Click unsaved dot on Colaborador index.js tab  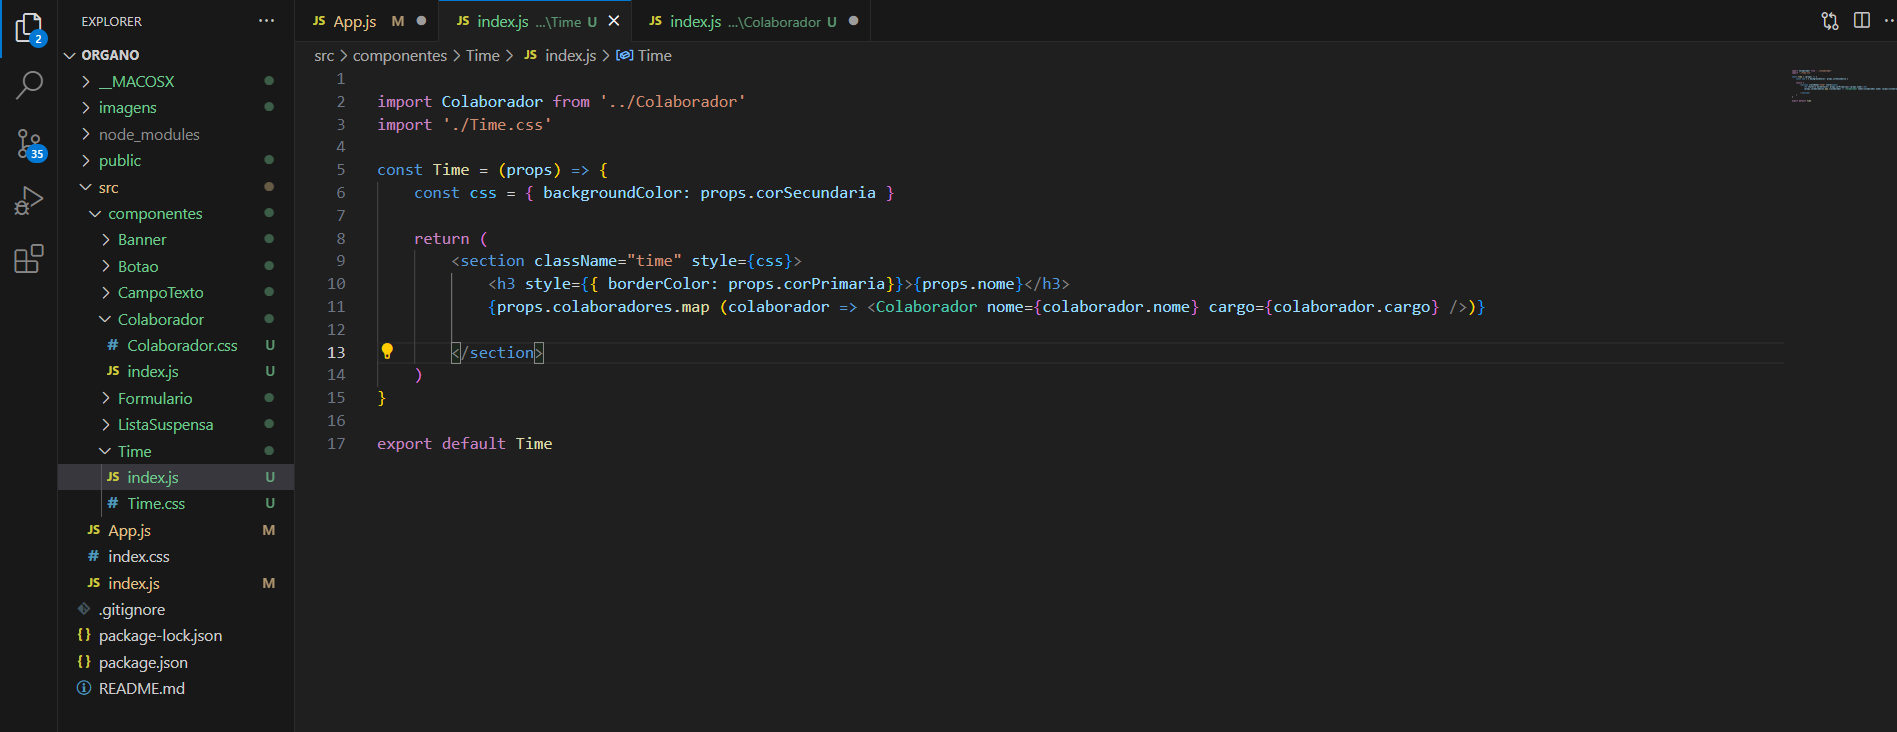point(853,21)
